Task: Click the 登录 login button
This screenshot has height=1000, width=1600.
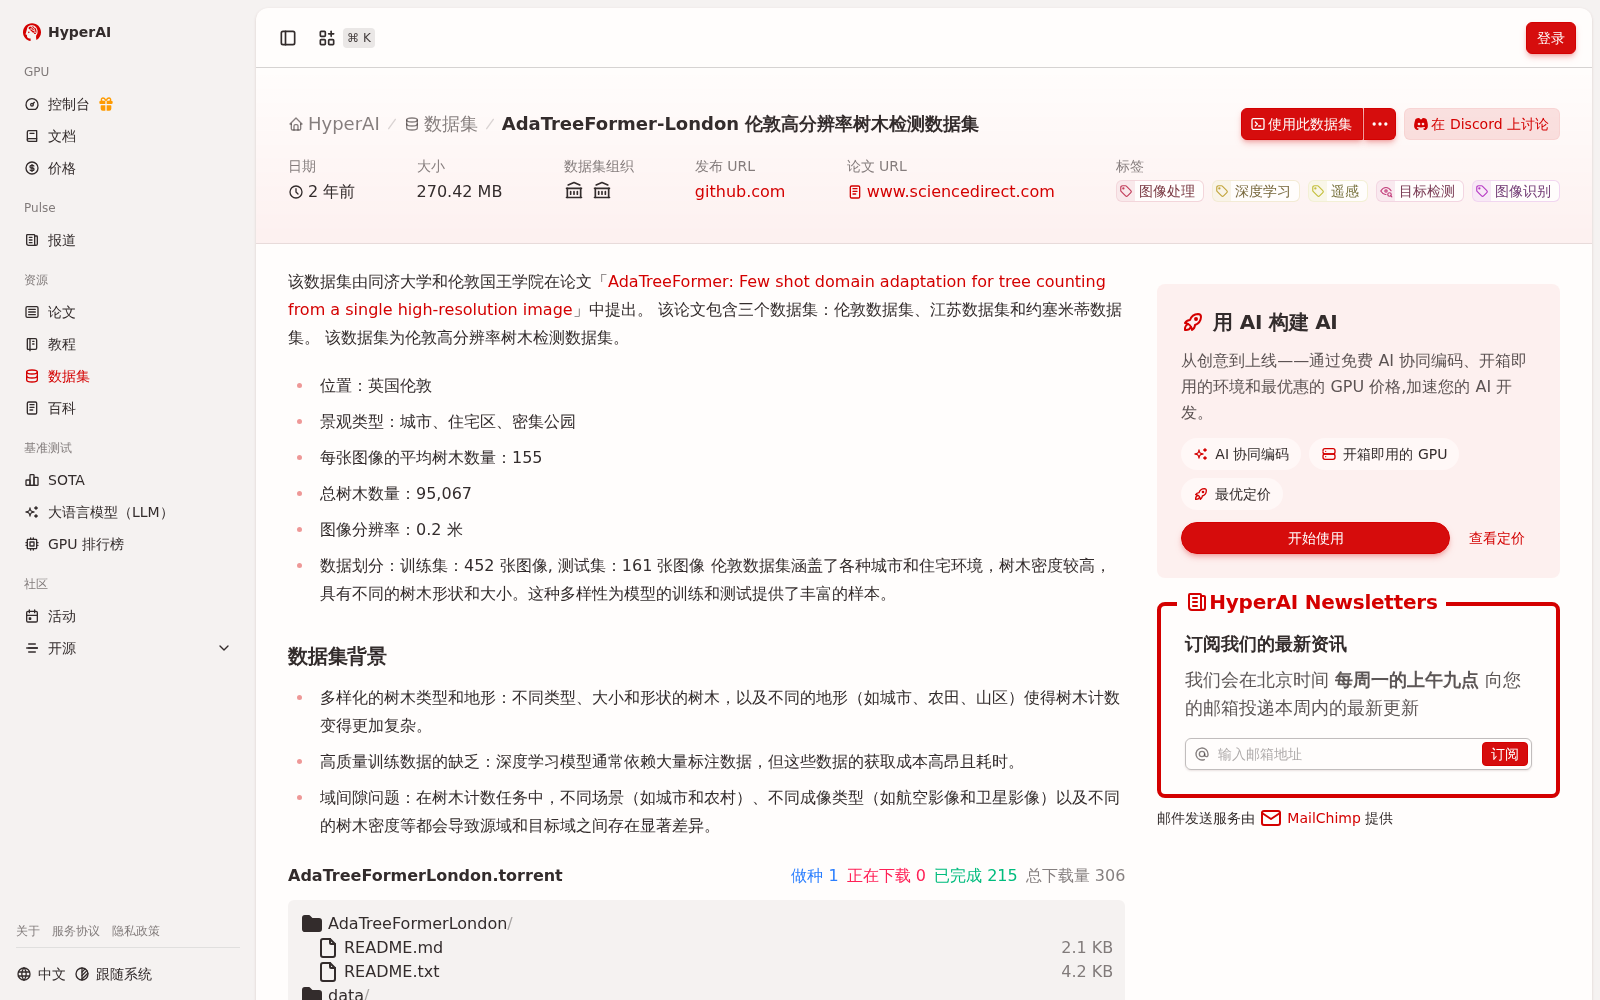Action: click(1550, 38)
